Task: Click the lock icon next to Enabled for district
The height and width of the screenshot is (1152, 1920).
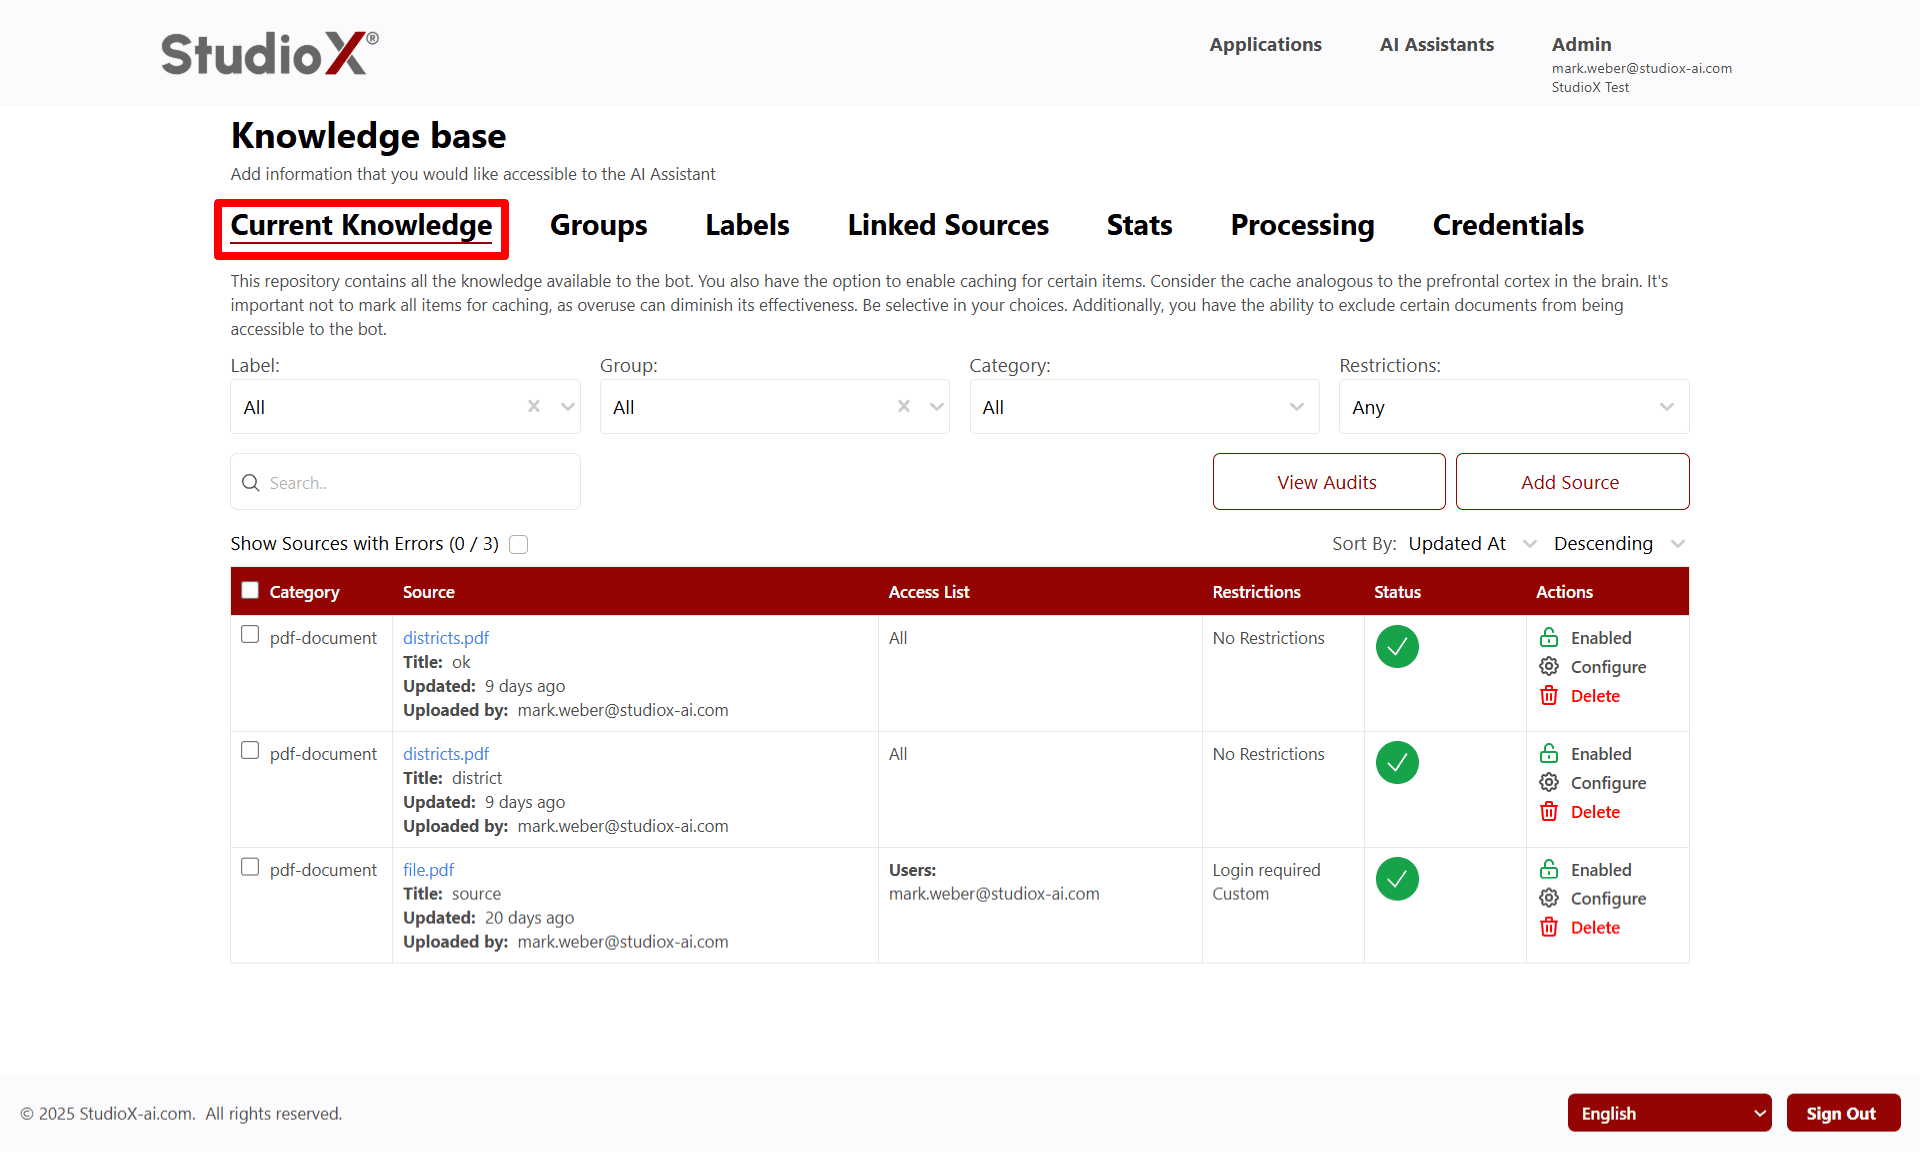Action: point(1549,753)
